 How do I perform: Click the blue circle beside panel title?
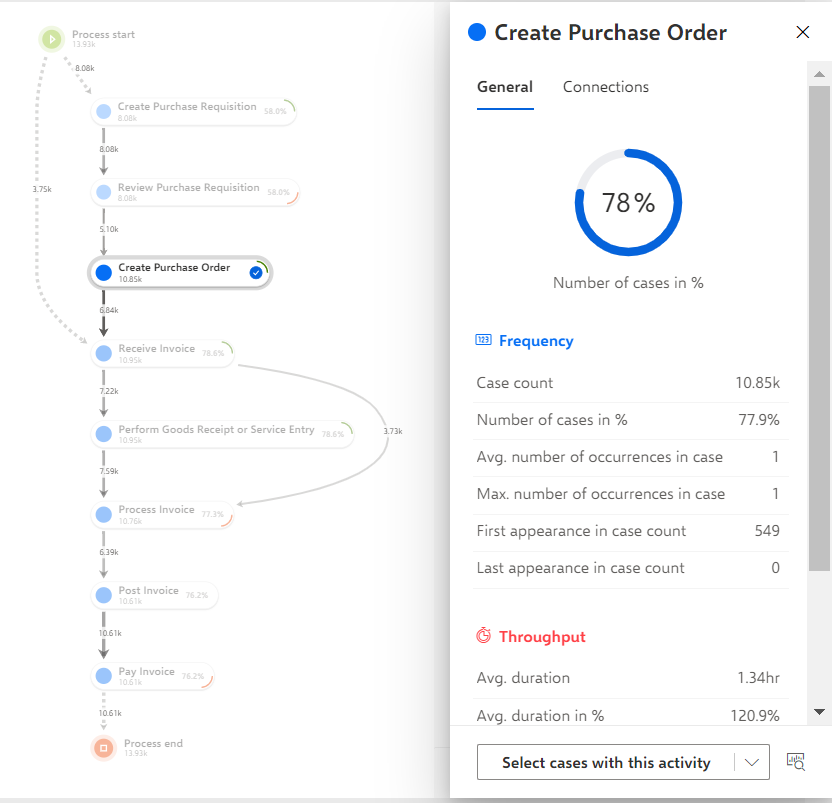point(477,32)
